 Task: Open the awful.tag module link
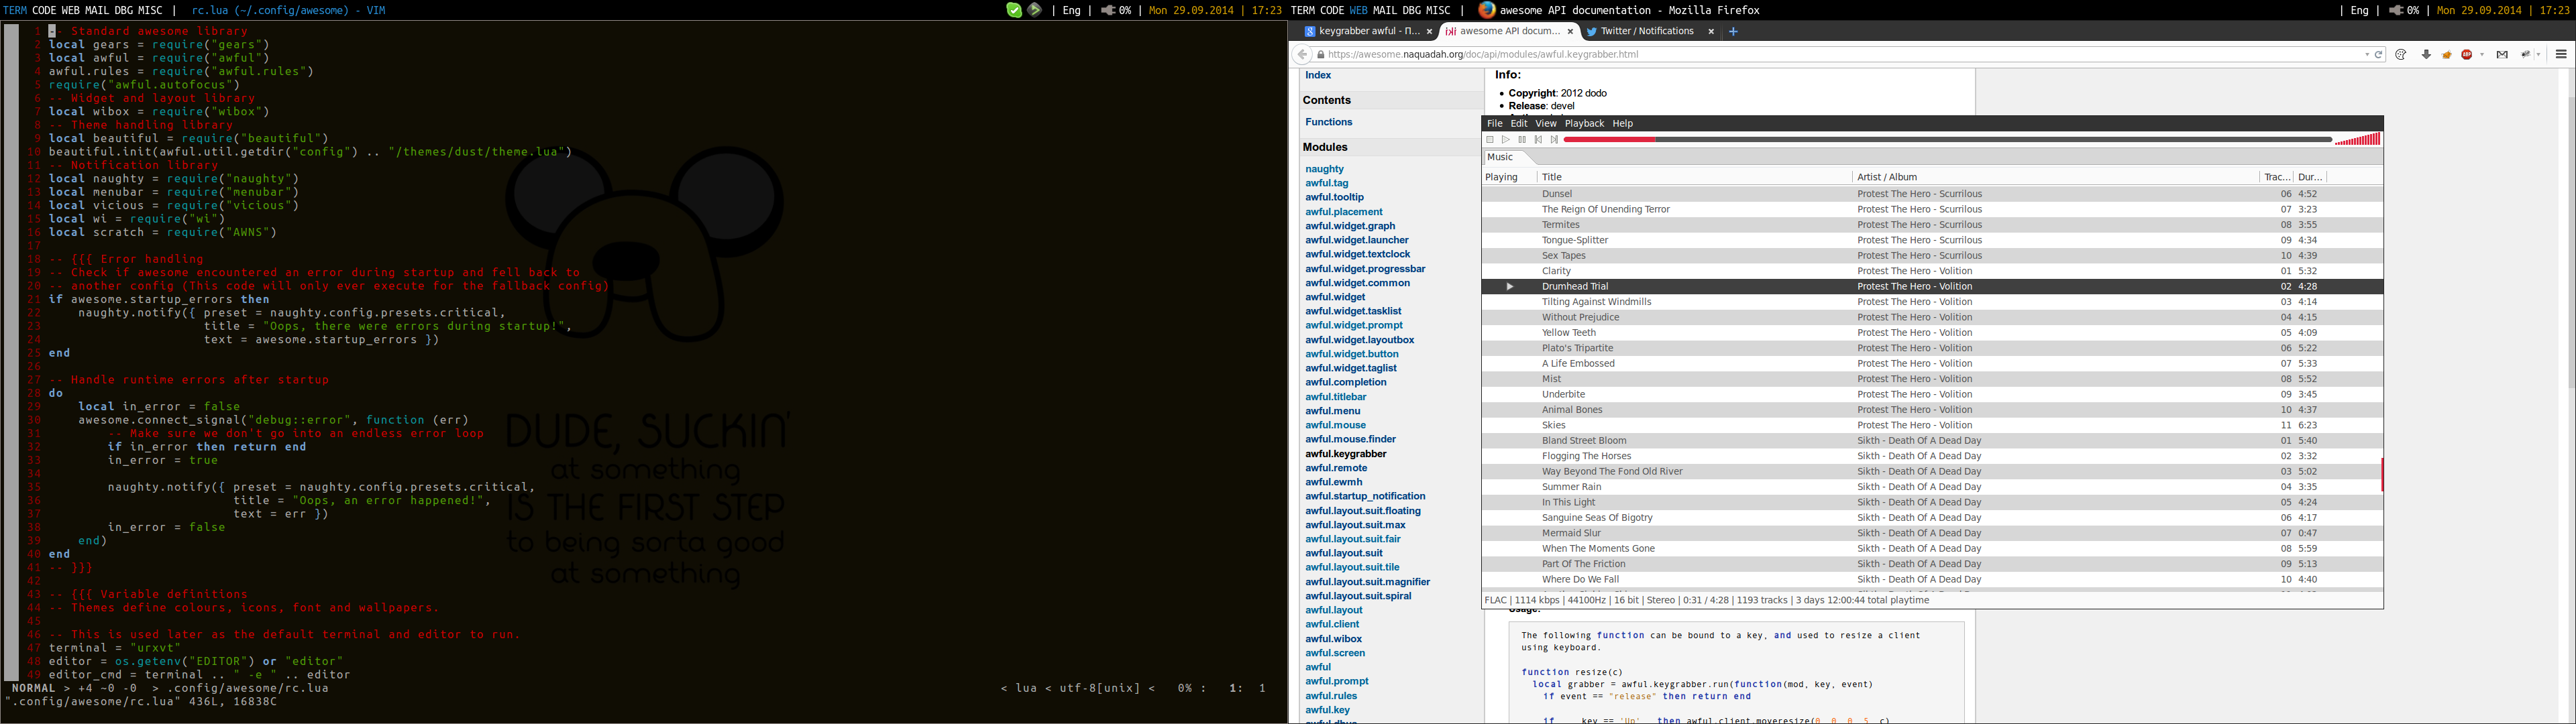pyautogui.click(x=1326, y=183)
